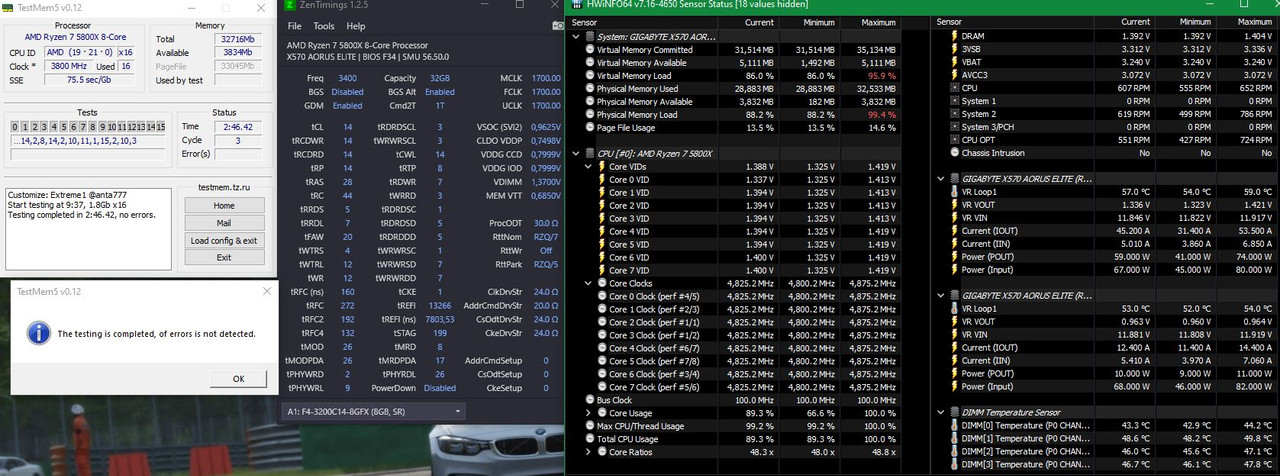Open the Help menu in ZenTimings
The width and height of the screenshot is (1280, 476).
356,26
